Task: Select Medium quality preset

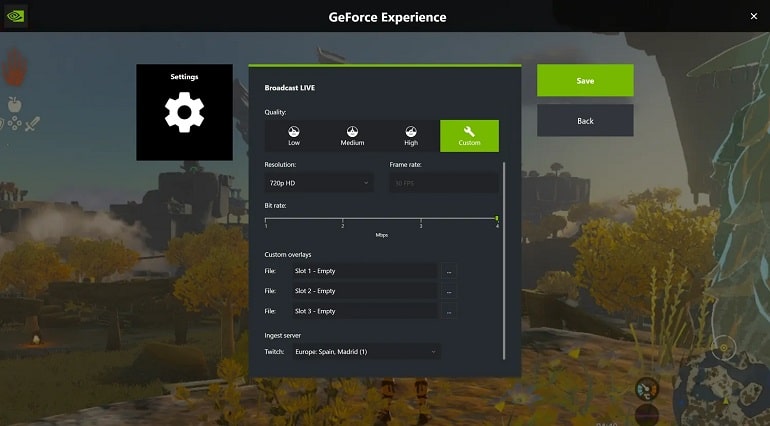Action: point(352,136)
